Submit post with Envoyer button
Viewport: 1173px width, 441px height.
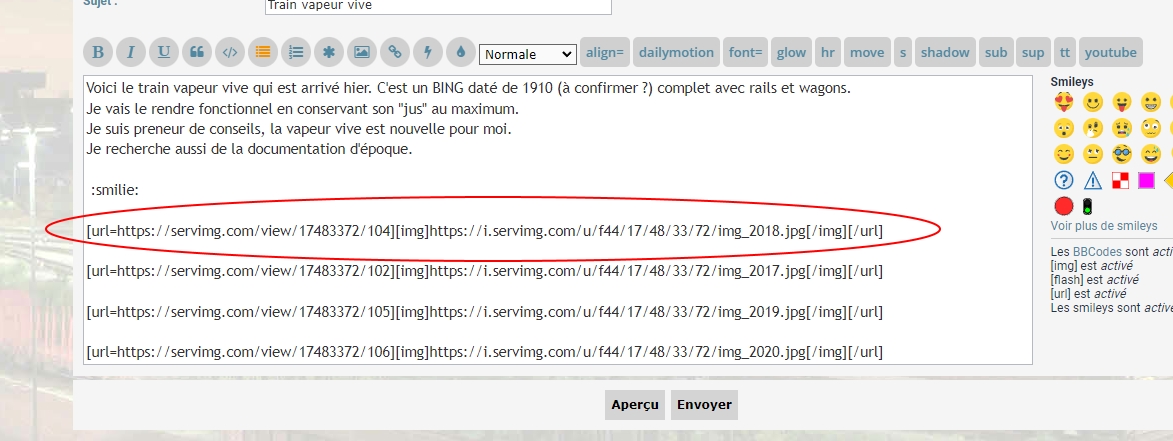tap(704, 405)
